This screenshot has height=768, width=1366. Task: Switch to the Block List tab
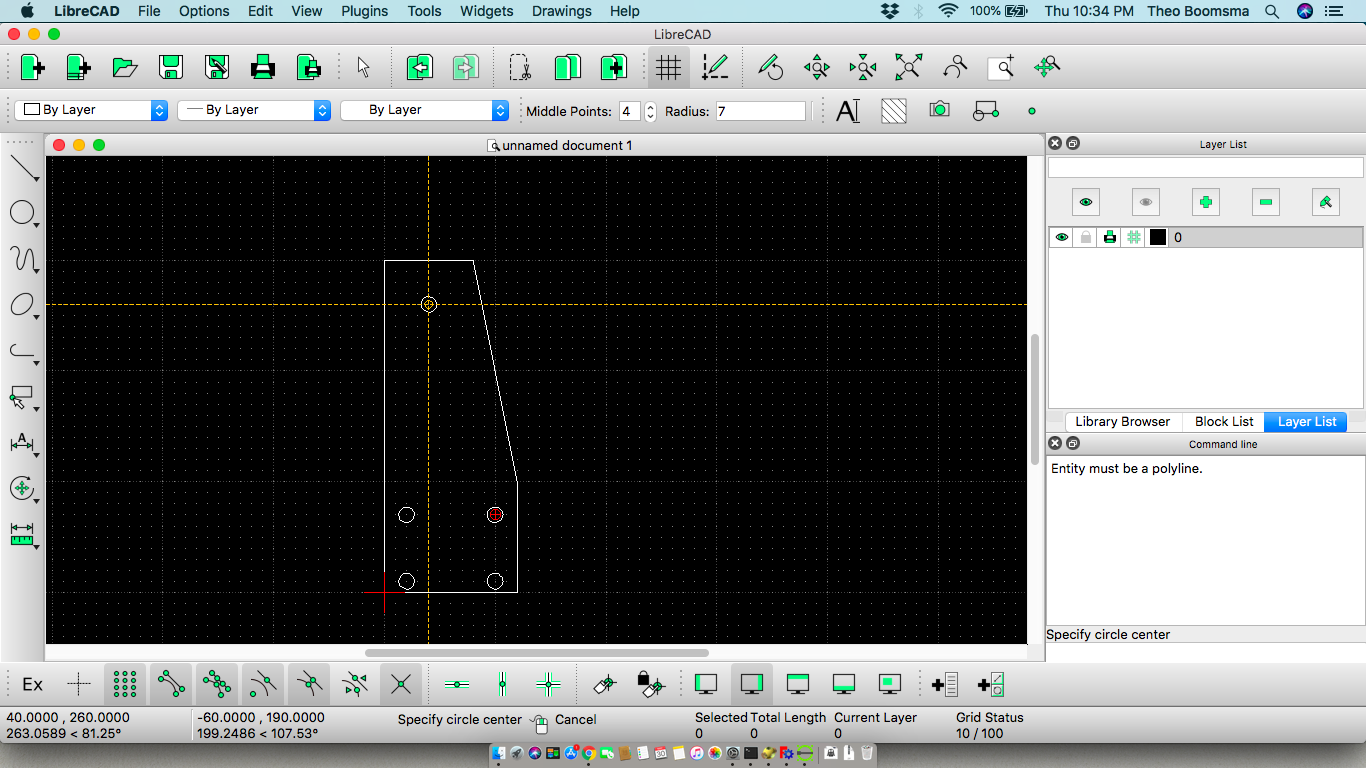[1222, 421]
